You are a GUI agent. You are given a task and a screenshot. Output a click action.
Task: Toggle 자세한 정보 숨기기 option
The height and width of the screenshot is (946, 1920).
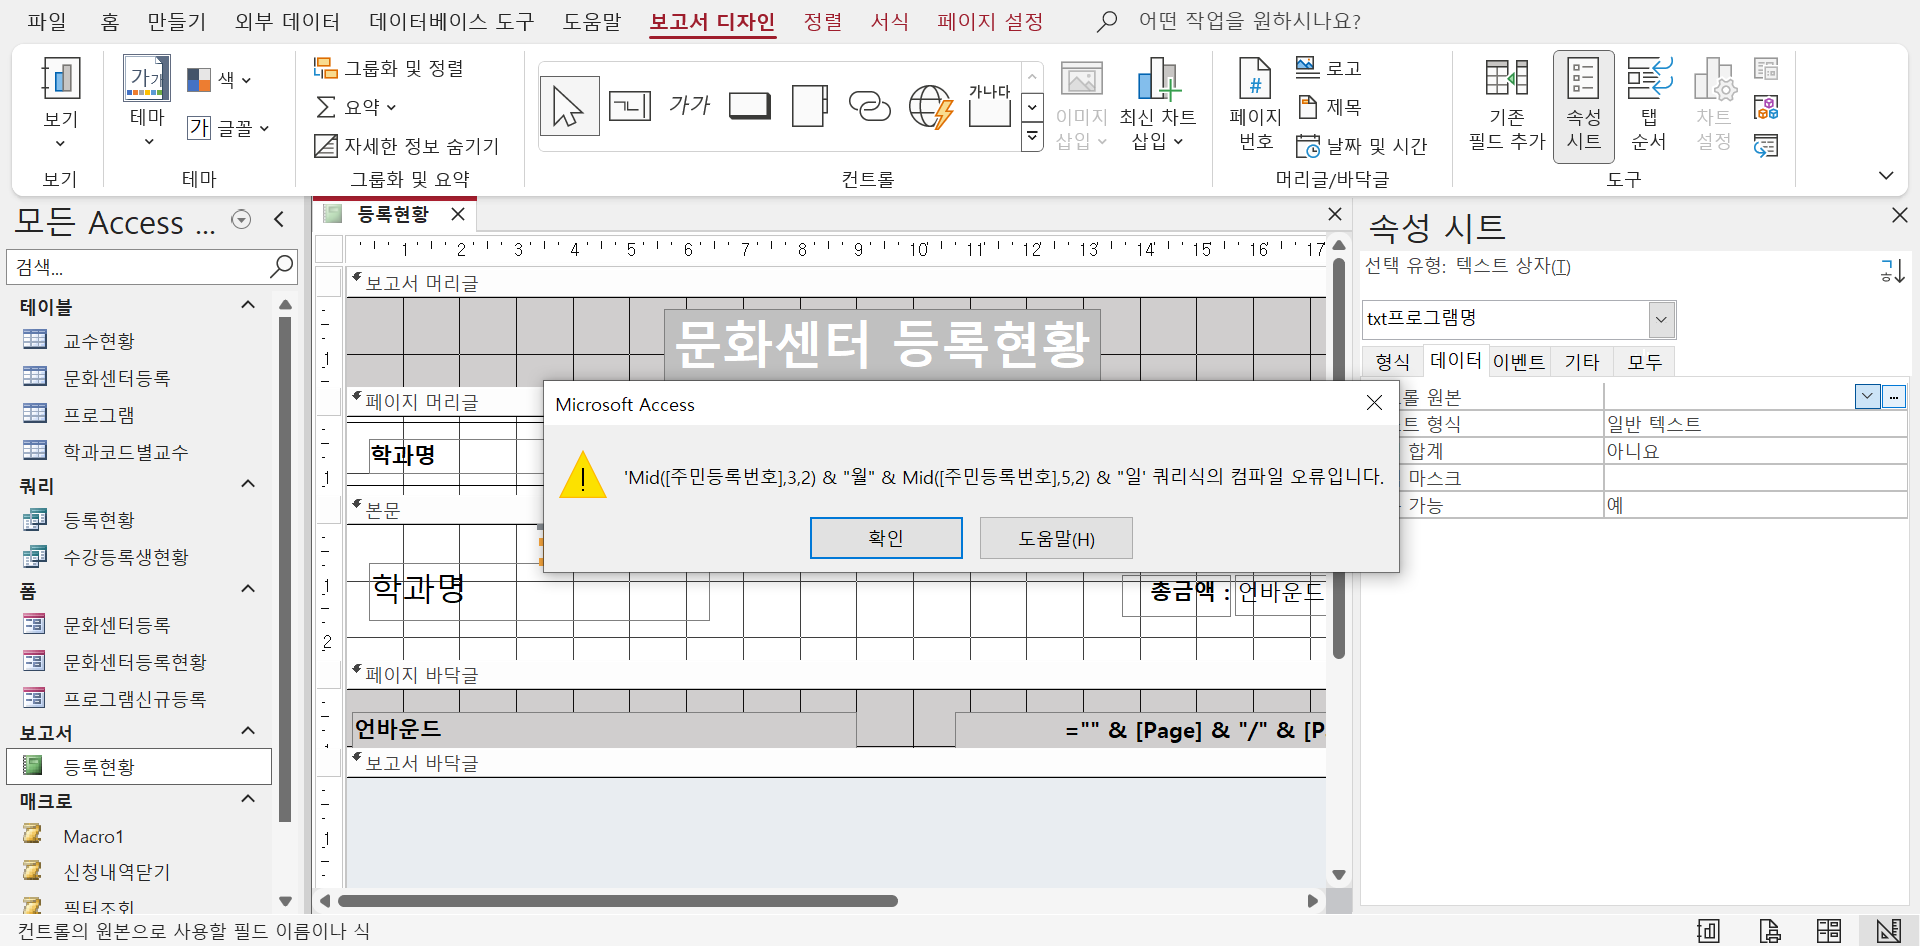(407, 146)
